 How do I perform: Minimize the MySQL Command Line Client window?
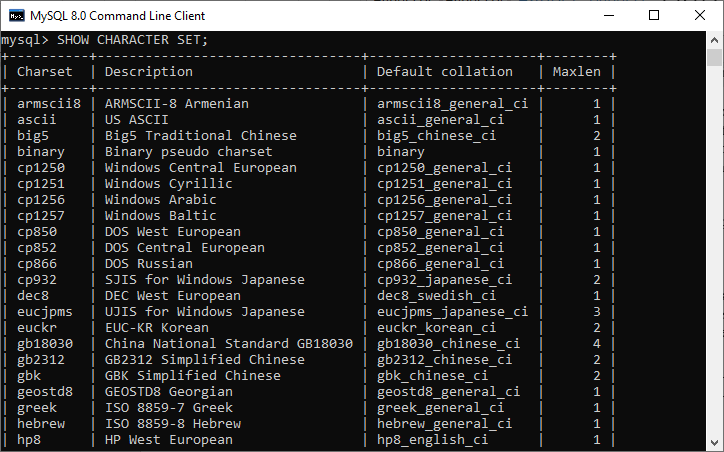tap(609, 16)
